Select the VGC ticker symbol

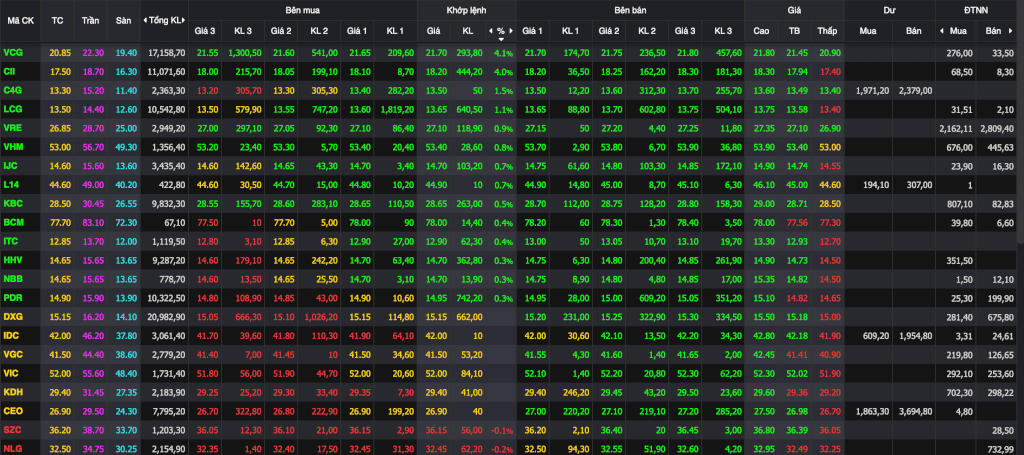point(13,354)
